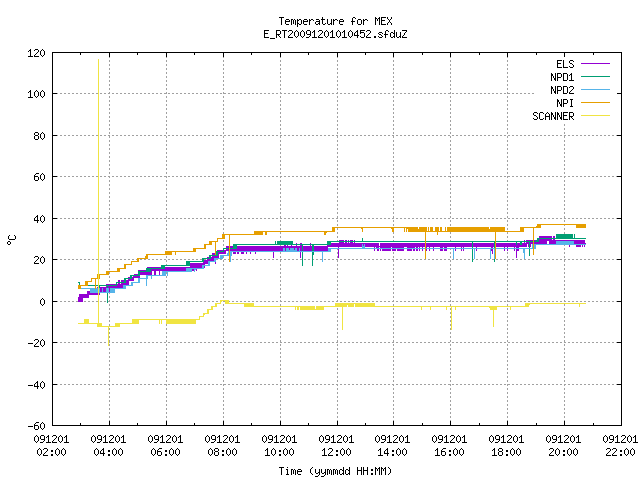The width and height of the screenshot is (640, 480).
Task: Click the x-axis tick label 02:00
Action: [51, 452]
